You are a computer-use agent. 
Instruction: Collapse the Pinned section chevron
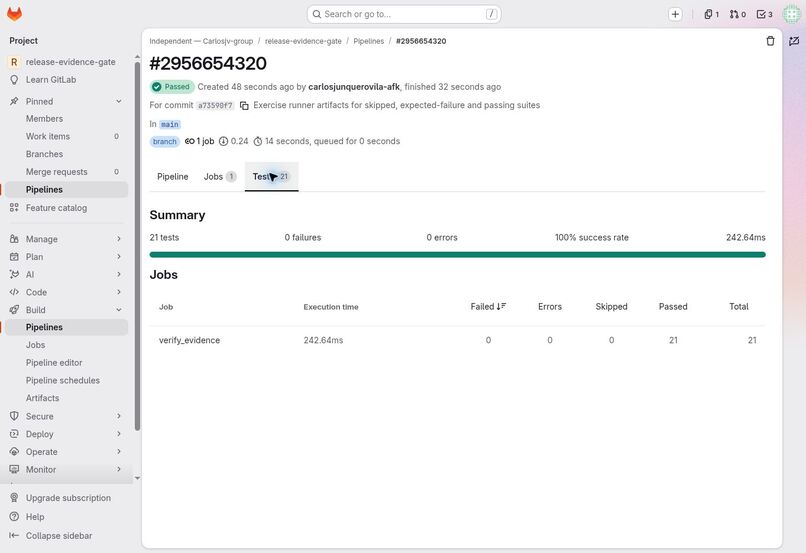coord(119,101)
